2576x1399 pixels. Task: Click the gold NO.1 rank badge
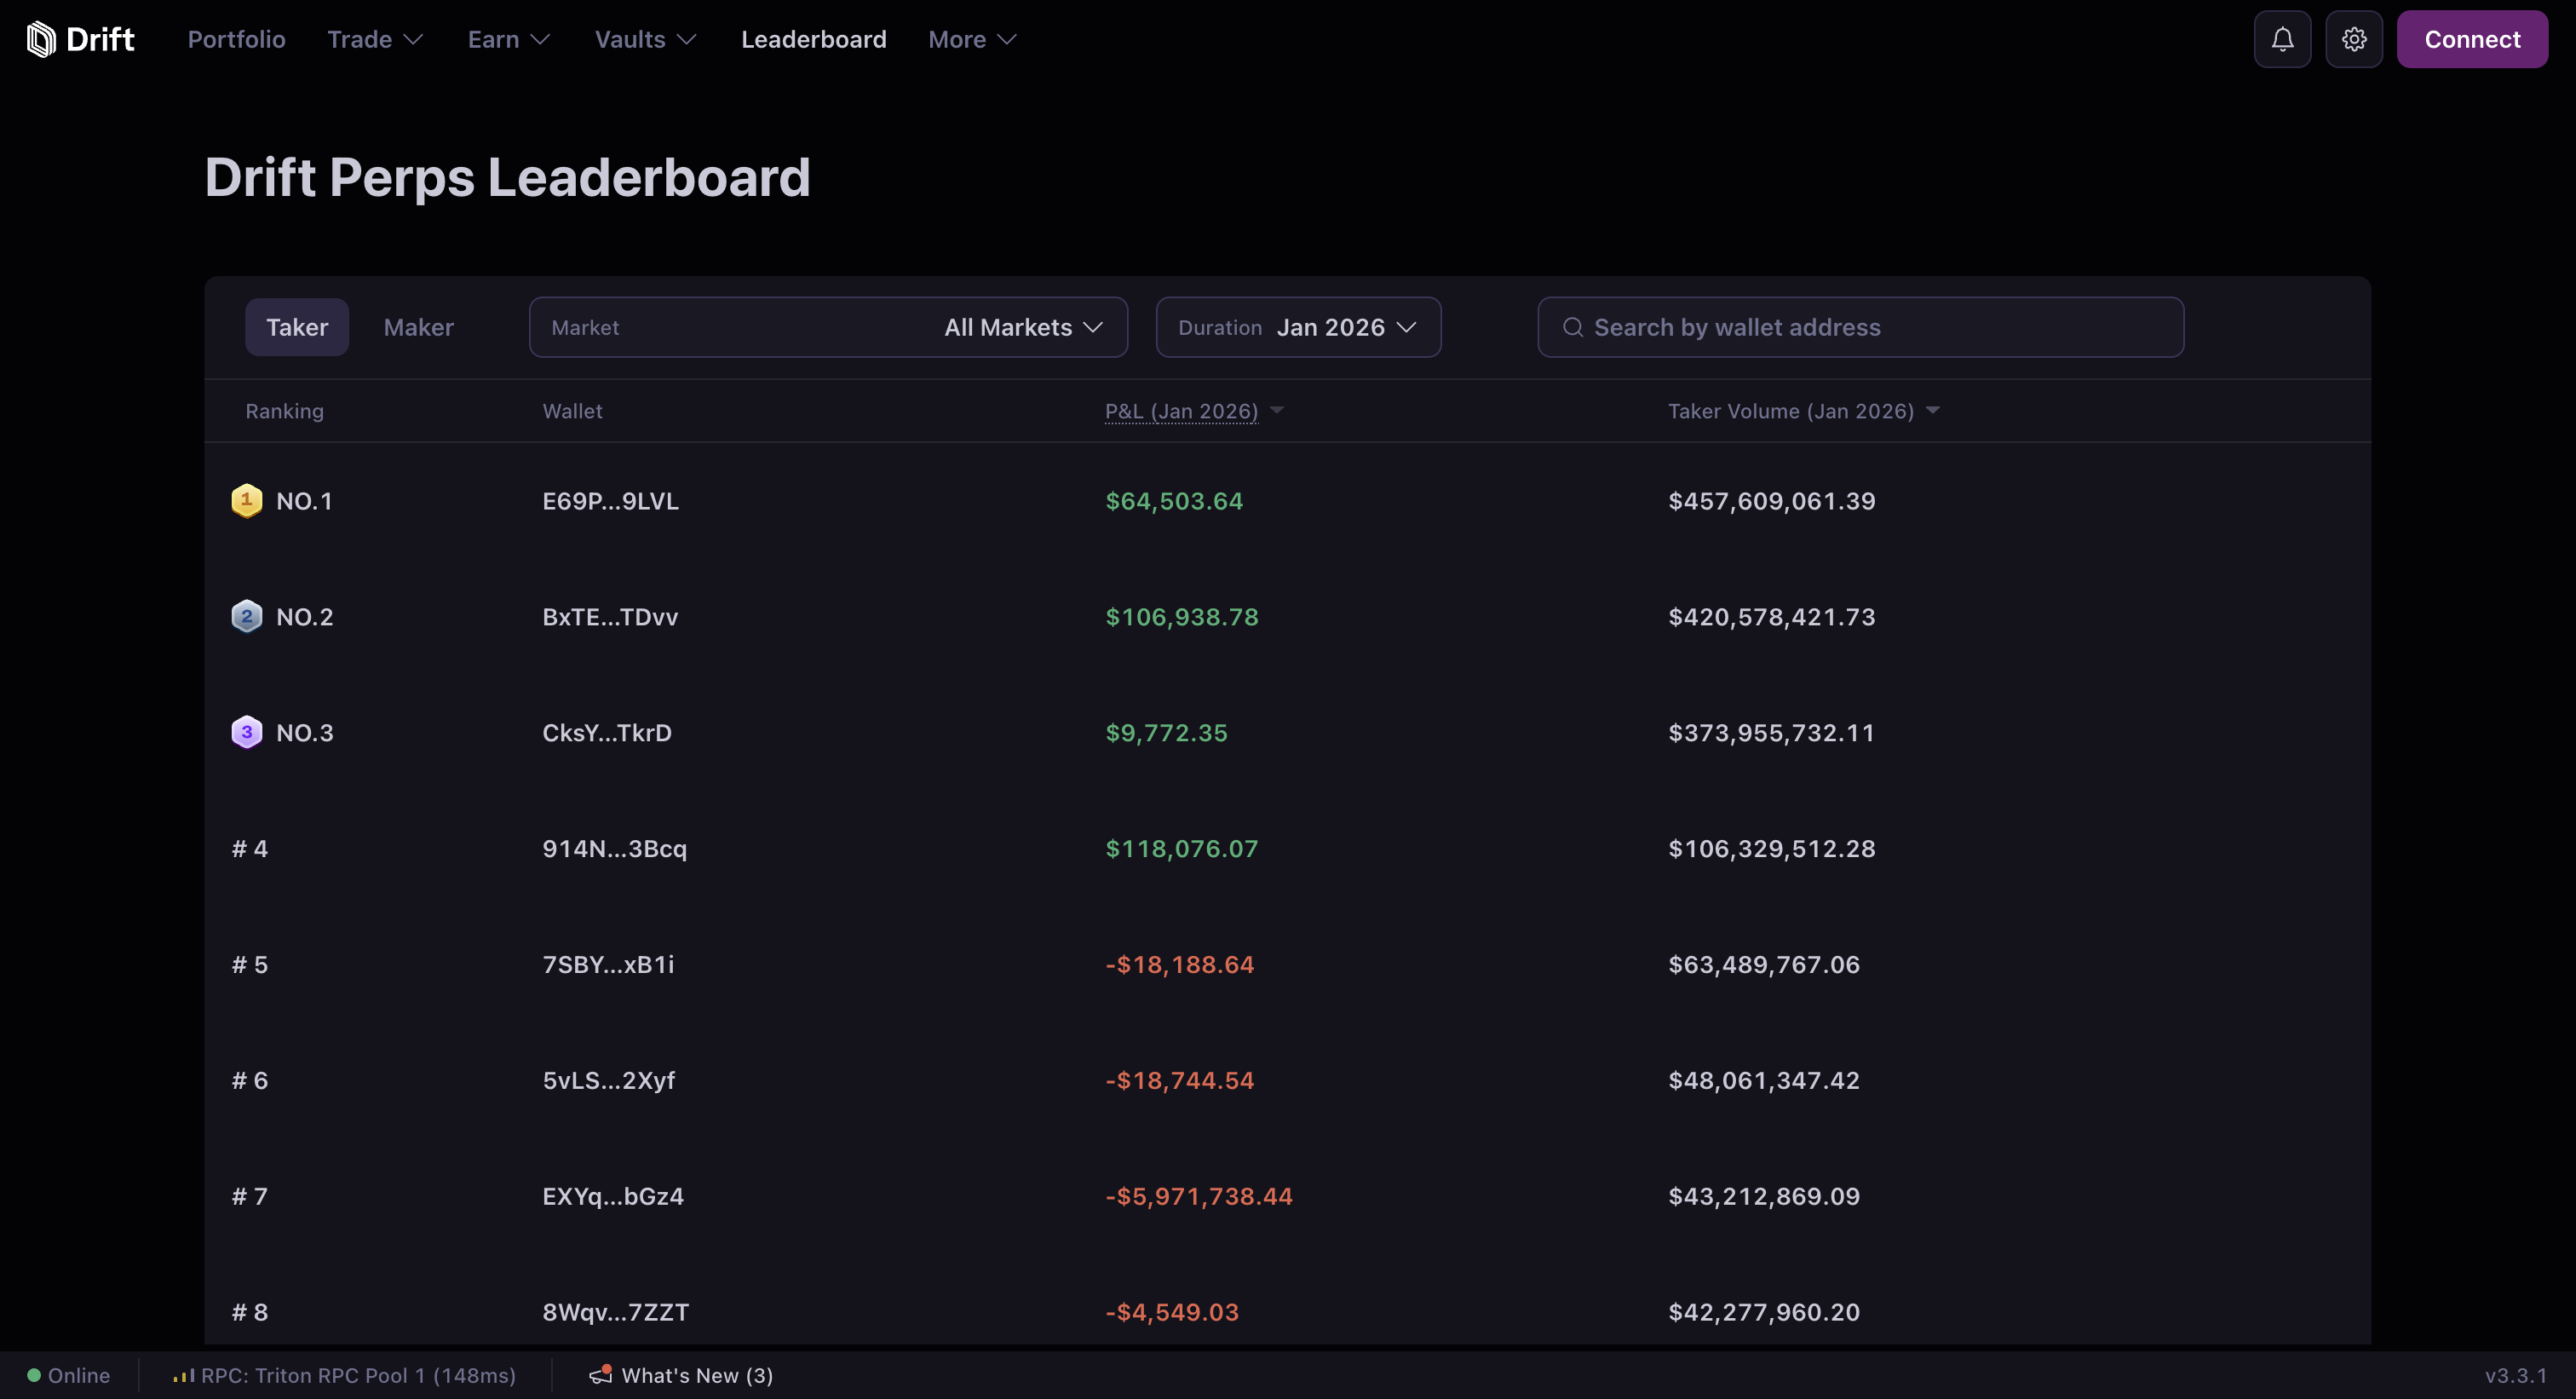tap(246, 500)
